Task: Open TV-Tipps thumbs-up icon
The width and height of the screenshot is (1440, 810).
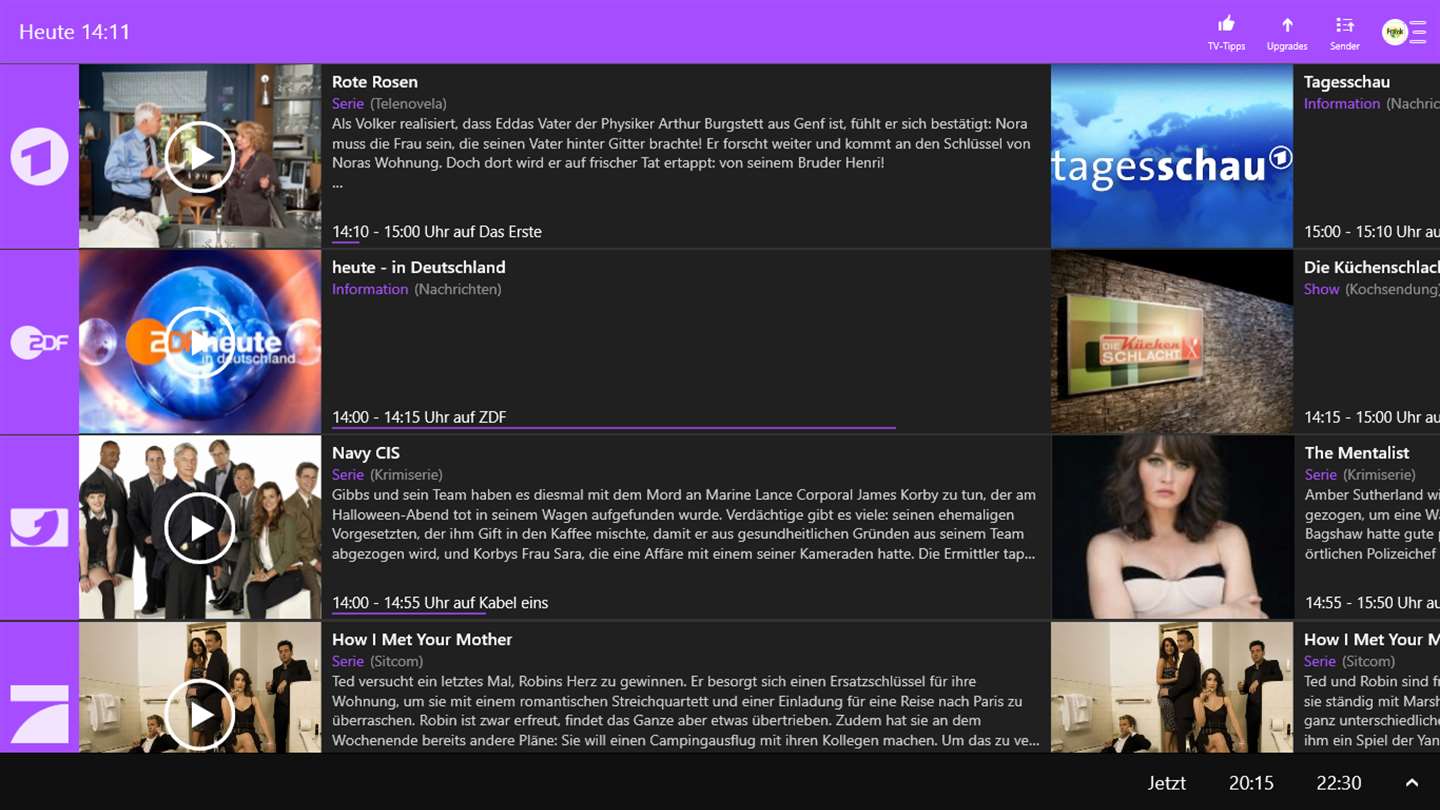Action: click(x=1226, y=25)
